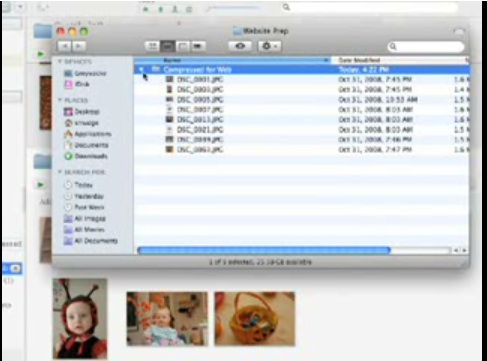Click the DSC_0013.JPG file thumbnail icon
This screenshot has width=487, height=361.
pyautogui.click(x=170, y=119)
